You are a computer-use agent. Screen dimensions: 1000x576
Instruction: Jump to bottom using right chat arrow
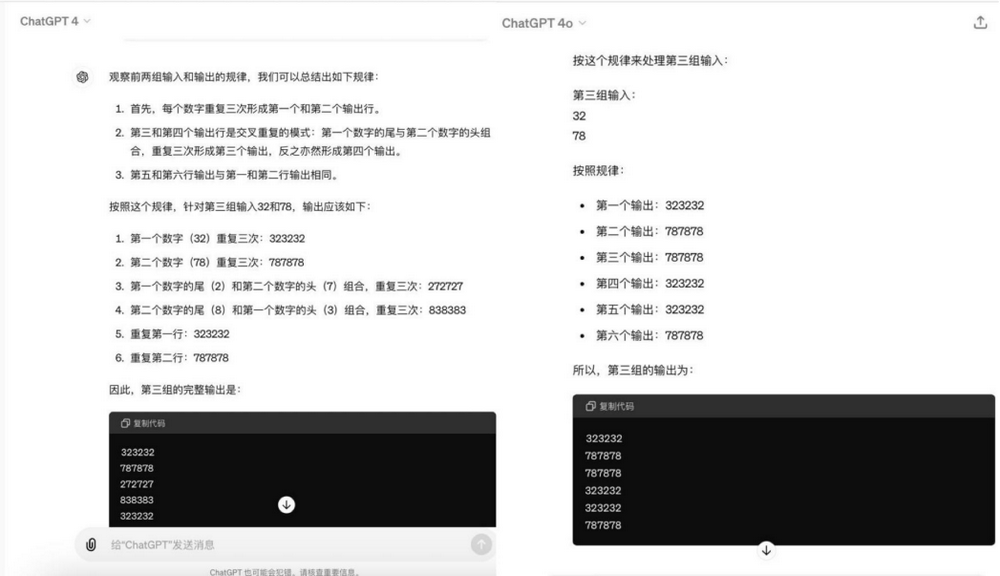(x=766, y=550)
